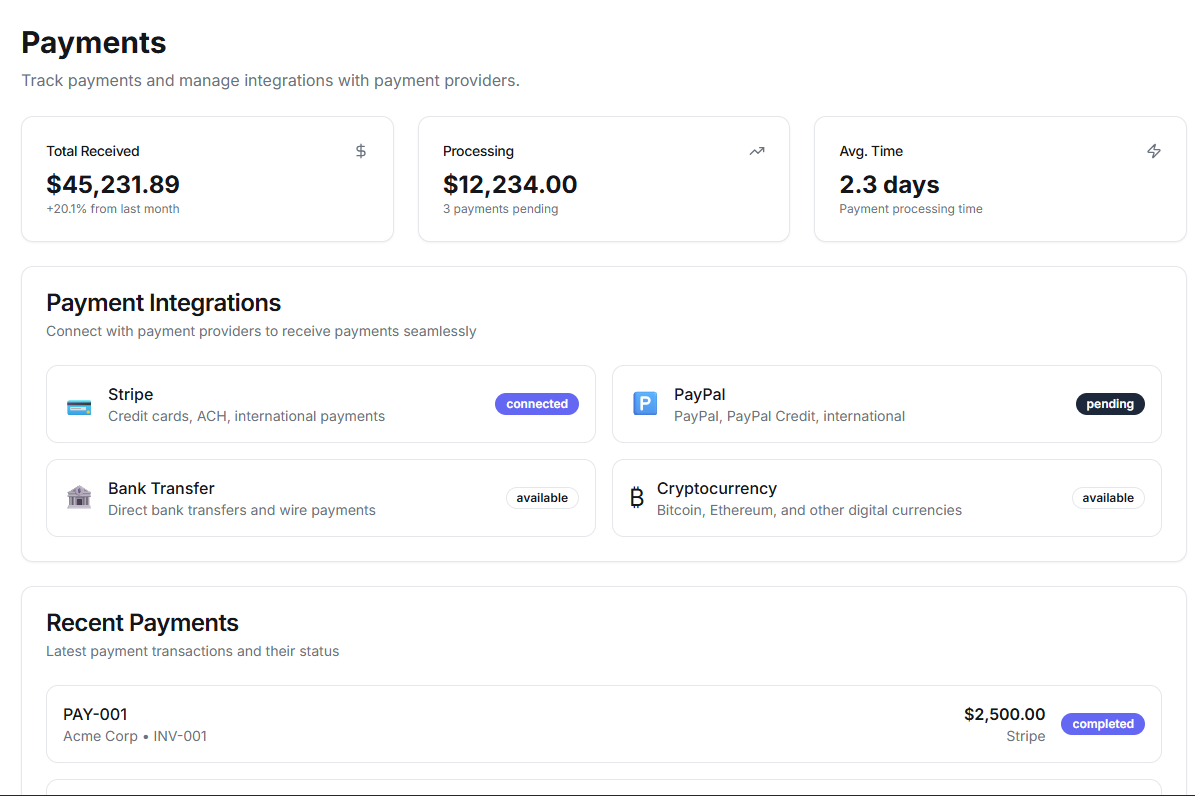Click the lightning icon on Avg. Time card
This screenshot has height=796, width=1195.
click(1154, 150)
